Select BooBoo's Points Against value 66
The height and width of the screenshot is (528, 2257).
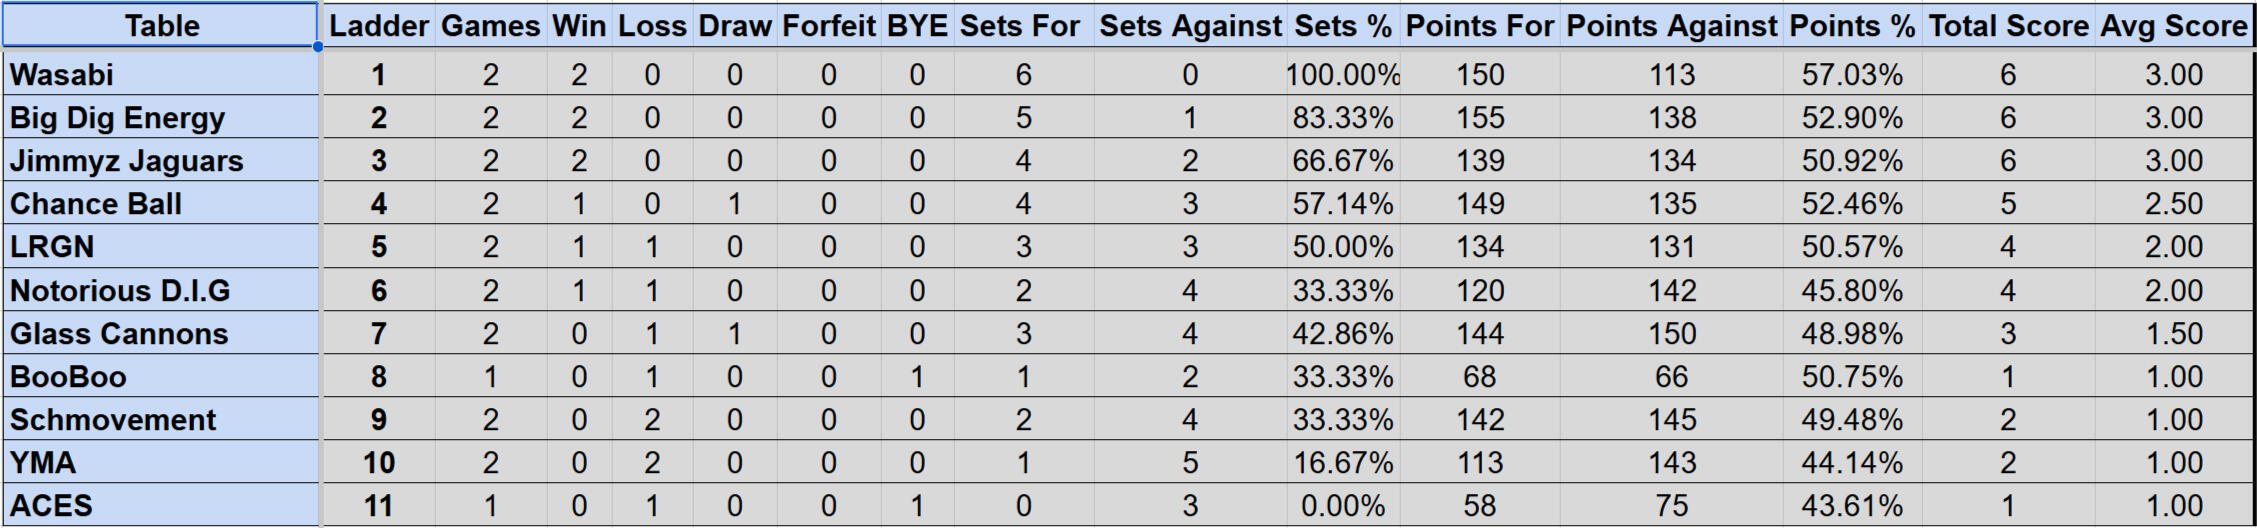pyautogui.click(x=1671, y=376)
